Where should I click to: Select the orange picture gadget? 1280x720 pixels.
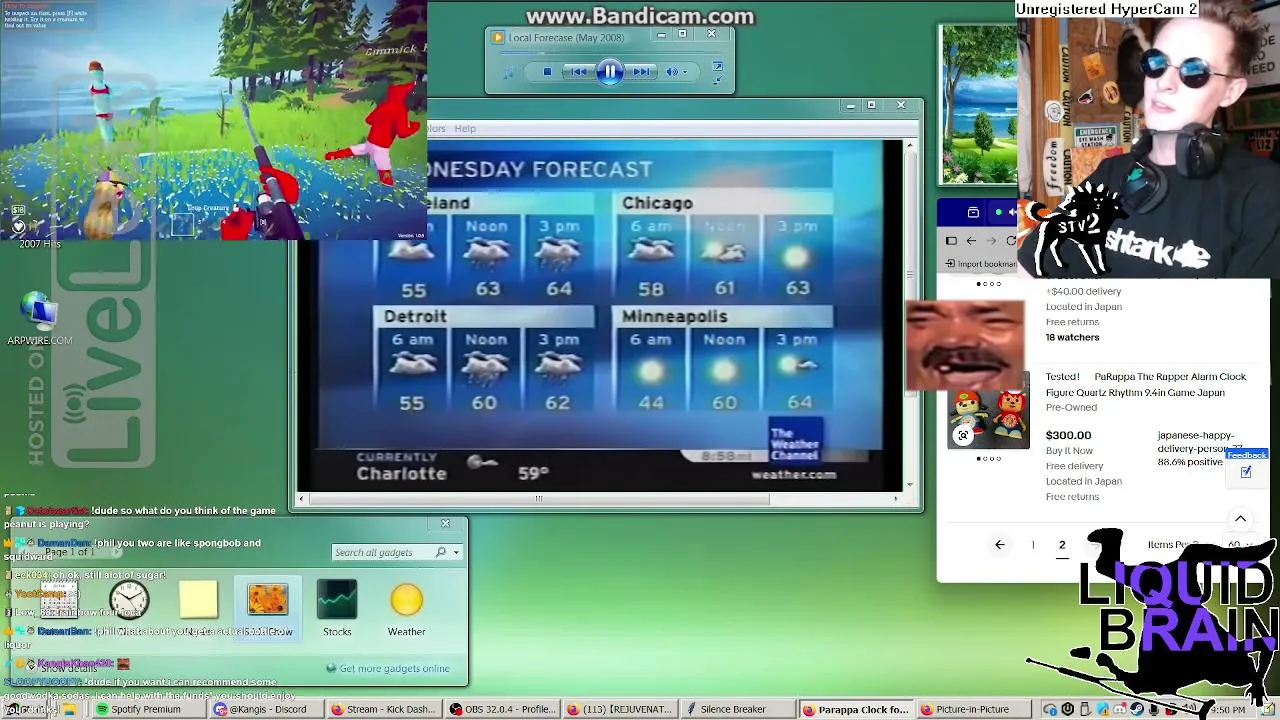point(267,607)
